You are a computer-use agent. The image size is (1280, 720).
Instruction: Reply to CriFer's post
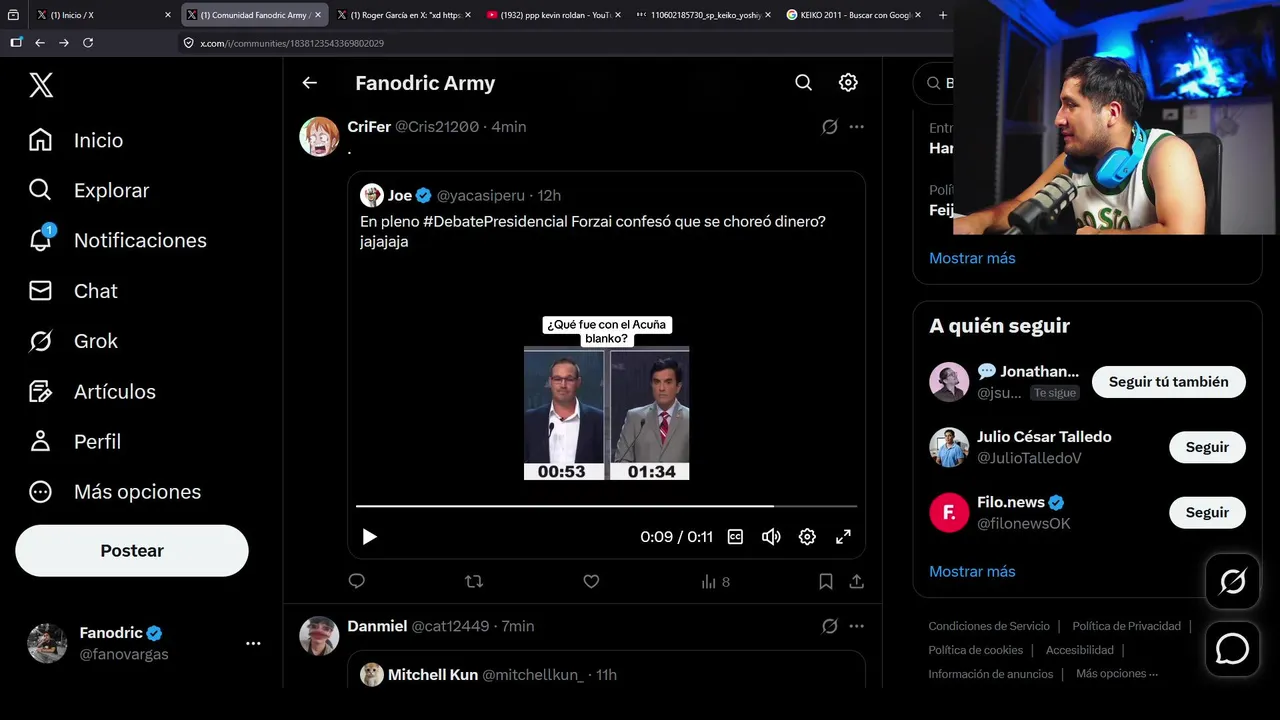[357, 581]
